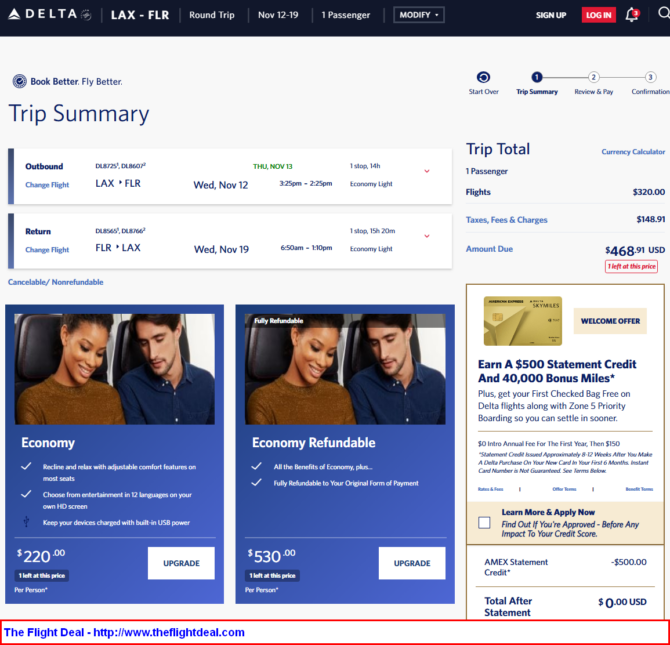Click the Book Better badge icon
Image resolution: width=670 pixels, height=645 pixels.
click(x=19, y=81)
